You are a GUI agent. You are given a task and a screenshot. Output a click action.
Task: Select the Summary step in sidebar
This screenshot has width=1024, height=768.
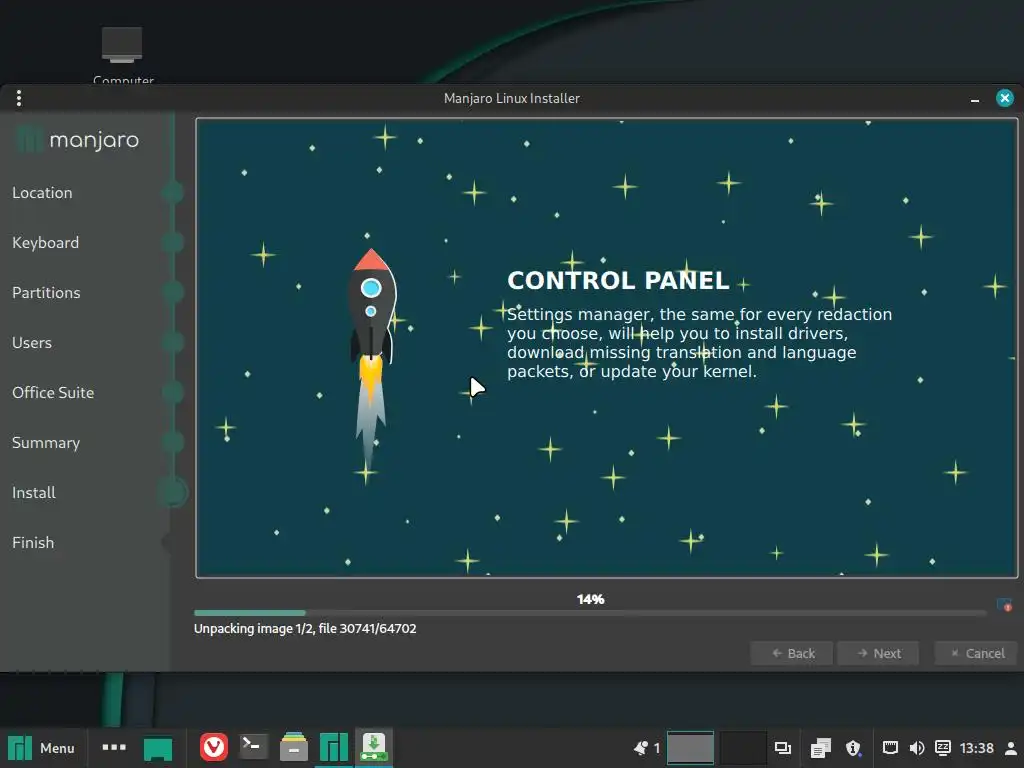[46, 443]
